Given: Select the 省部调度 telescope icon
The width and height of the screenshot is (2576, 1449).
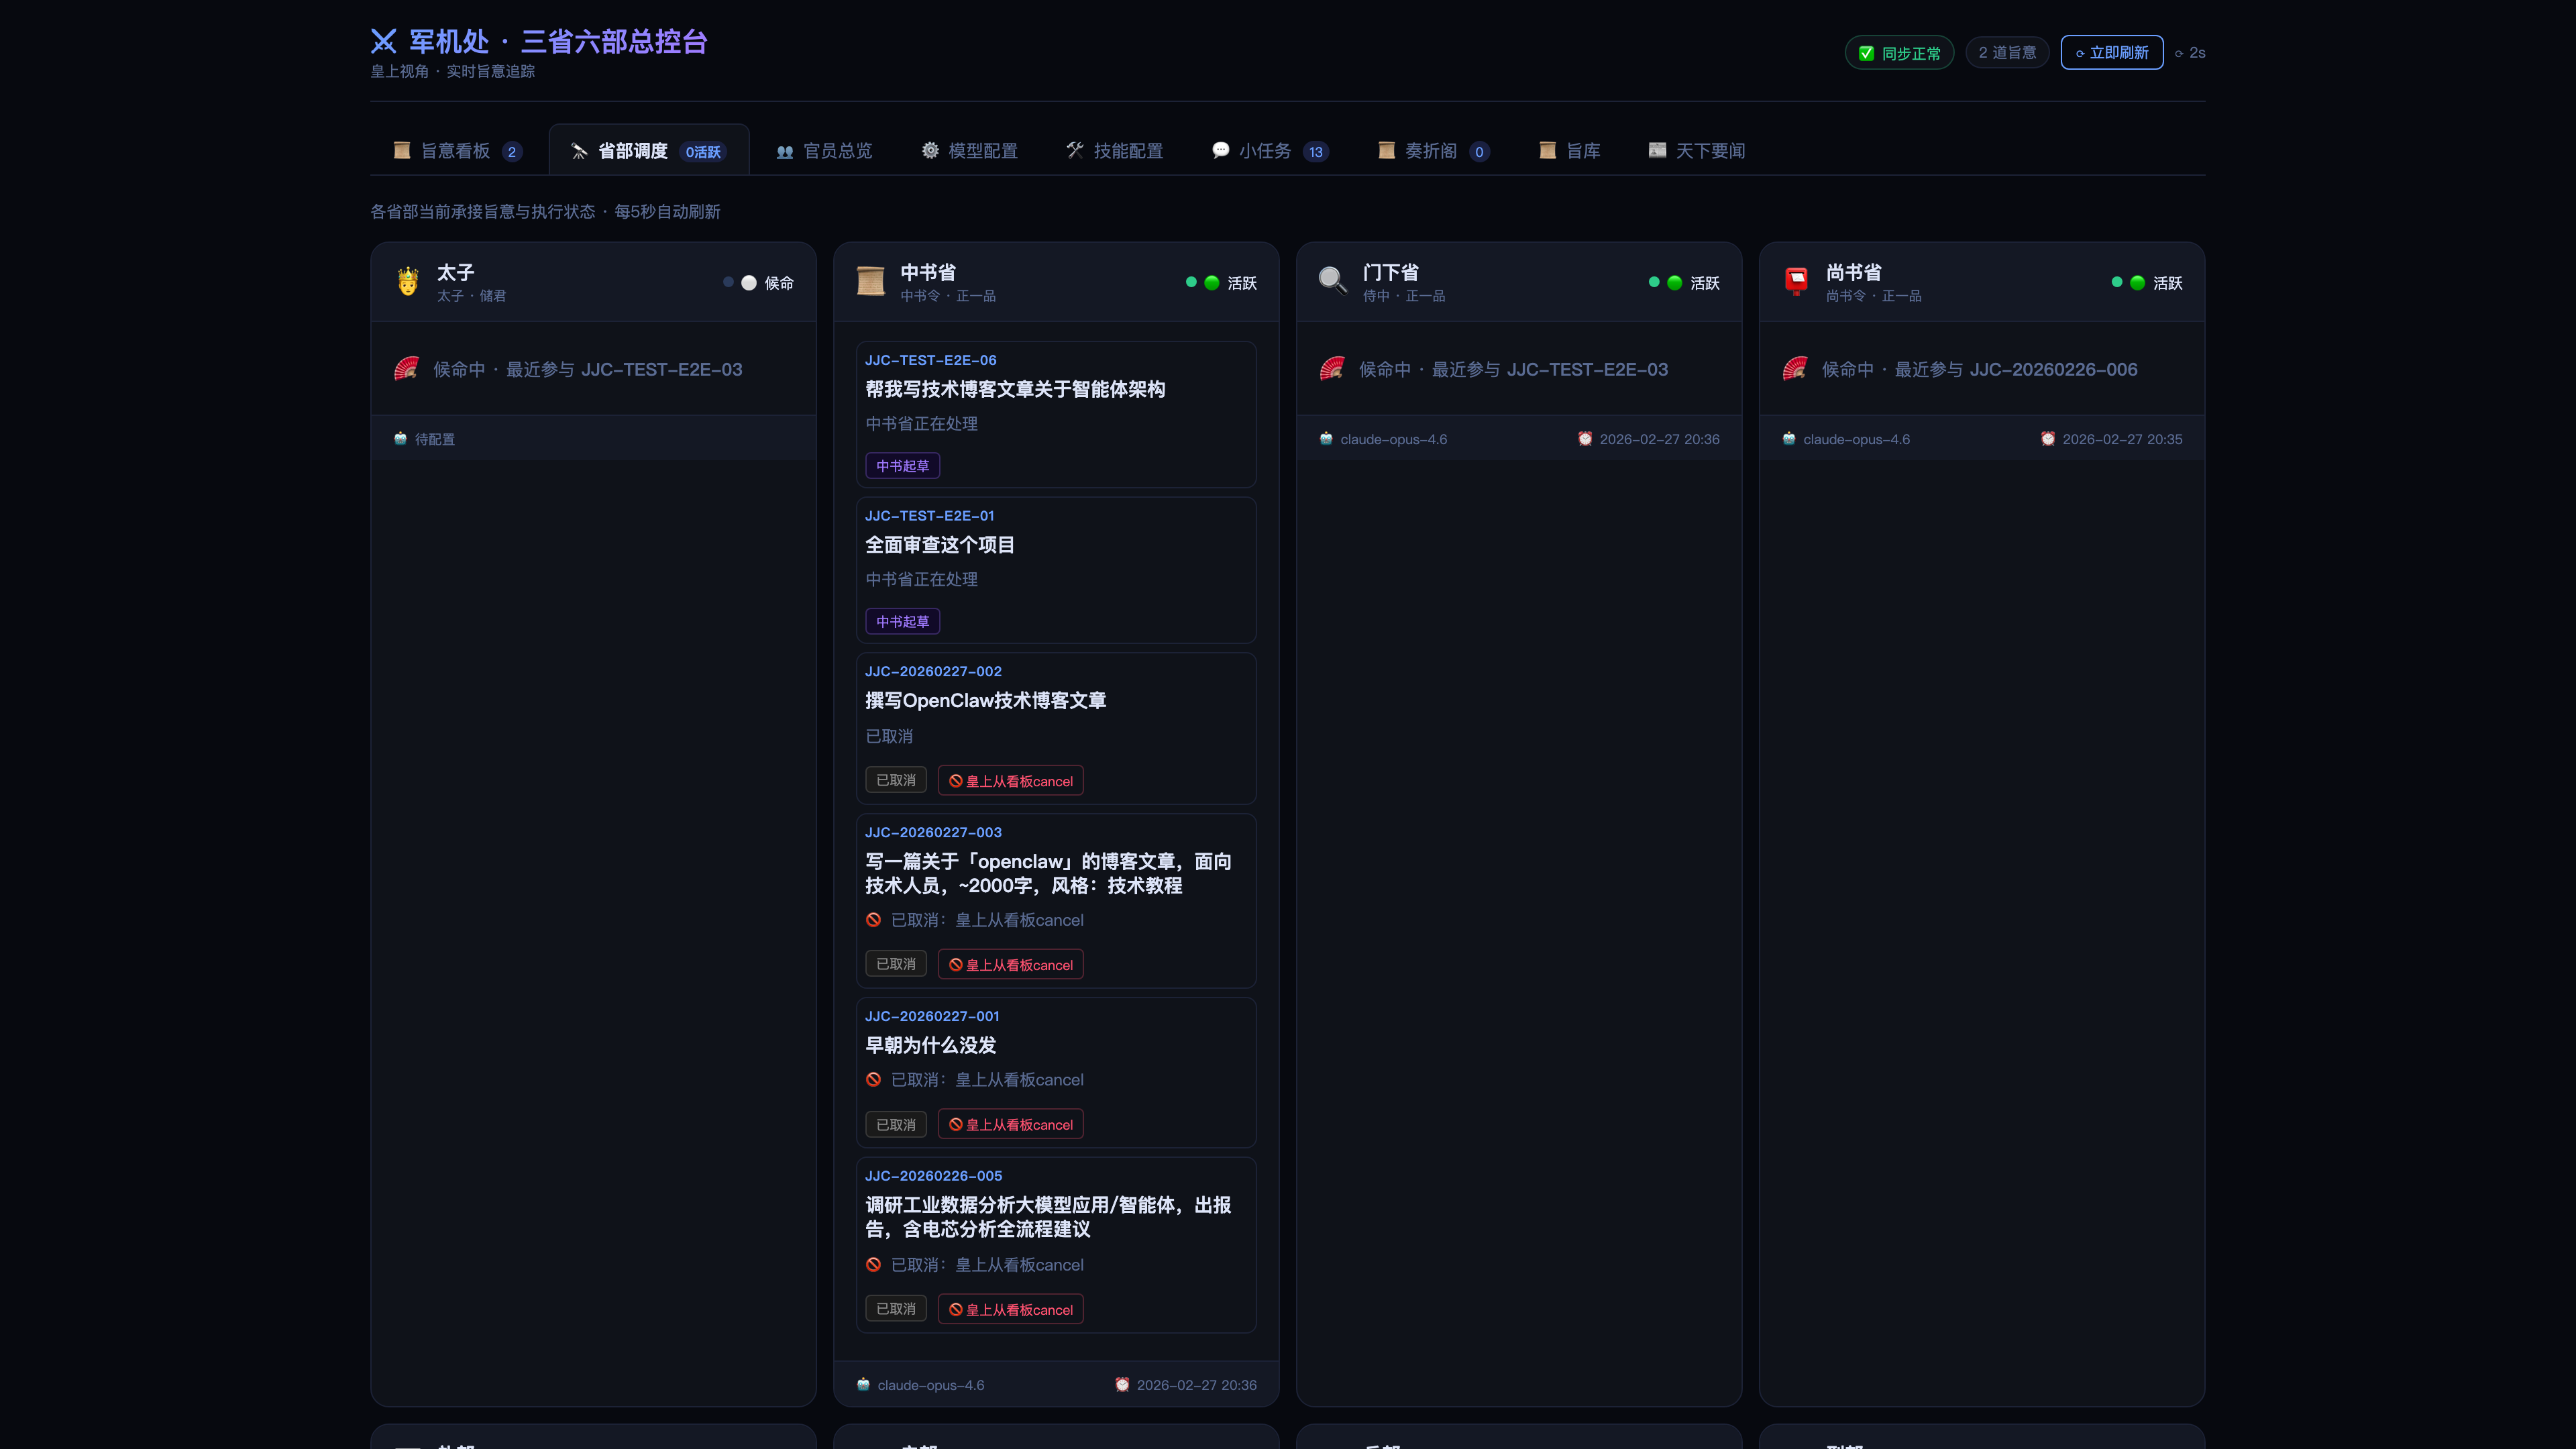Looking at the screenshot, I should (x=578, y=150).
